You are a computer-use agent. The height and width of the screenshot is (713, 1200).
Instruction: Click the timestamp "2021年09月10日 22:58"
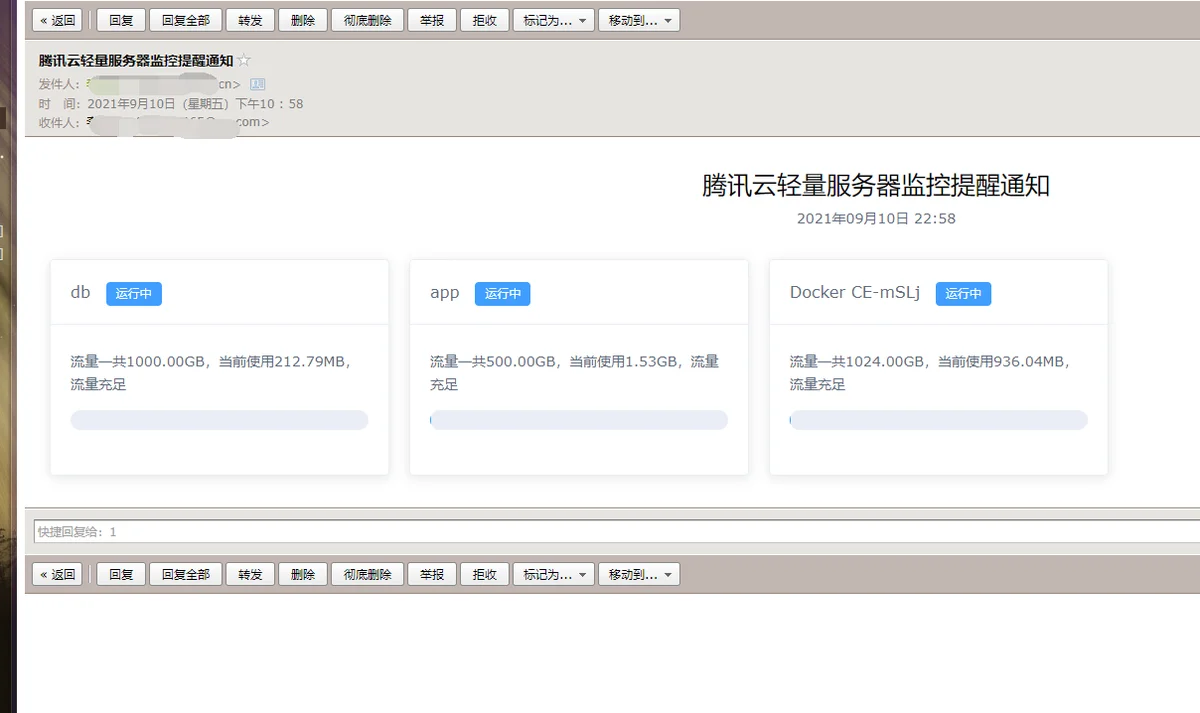click(876, 218)
